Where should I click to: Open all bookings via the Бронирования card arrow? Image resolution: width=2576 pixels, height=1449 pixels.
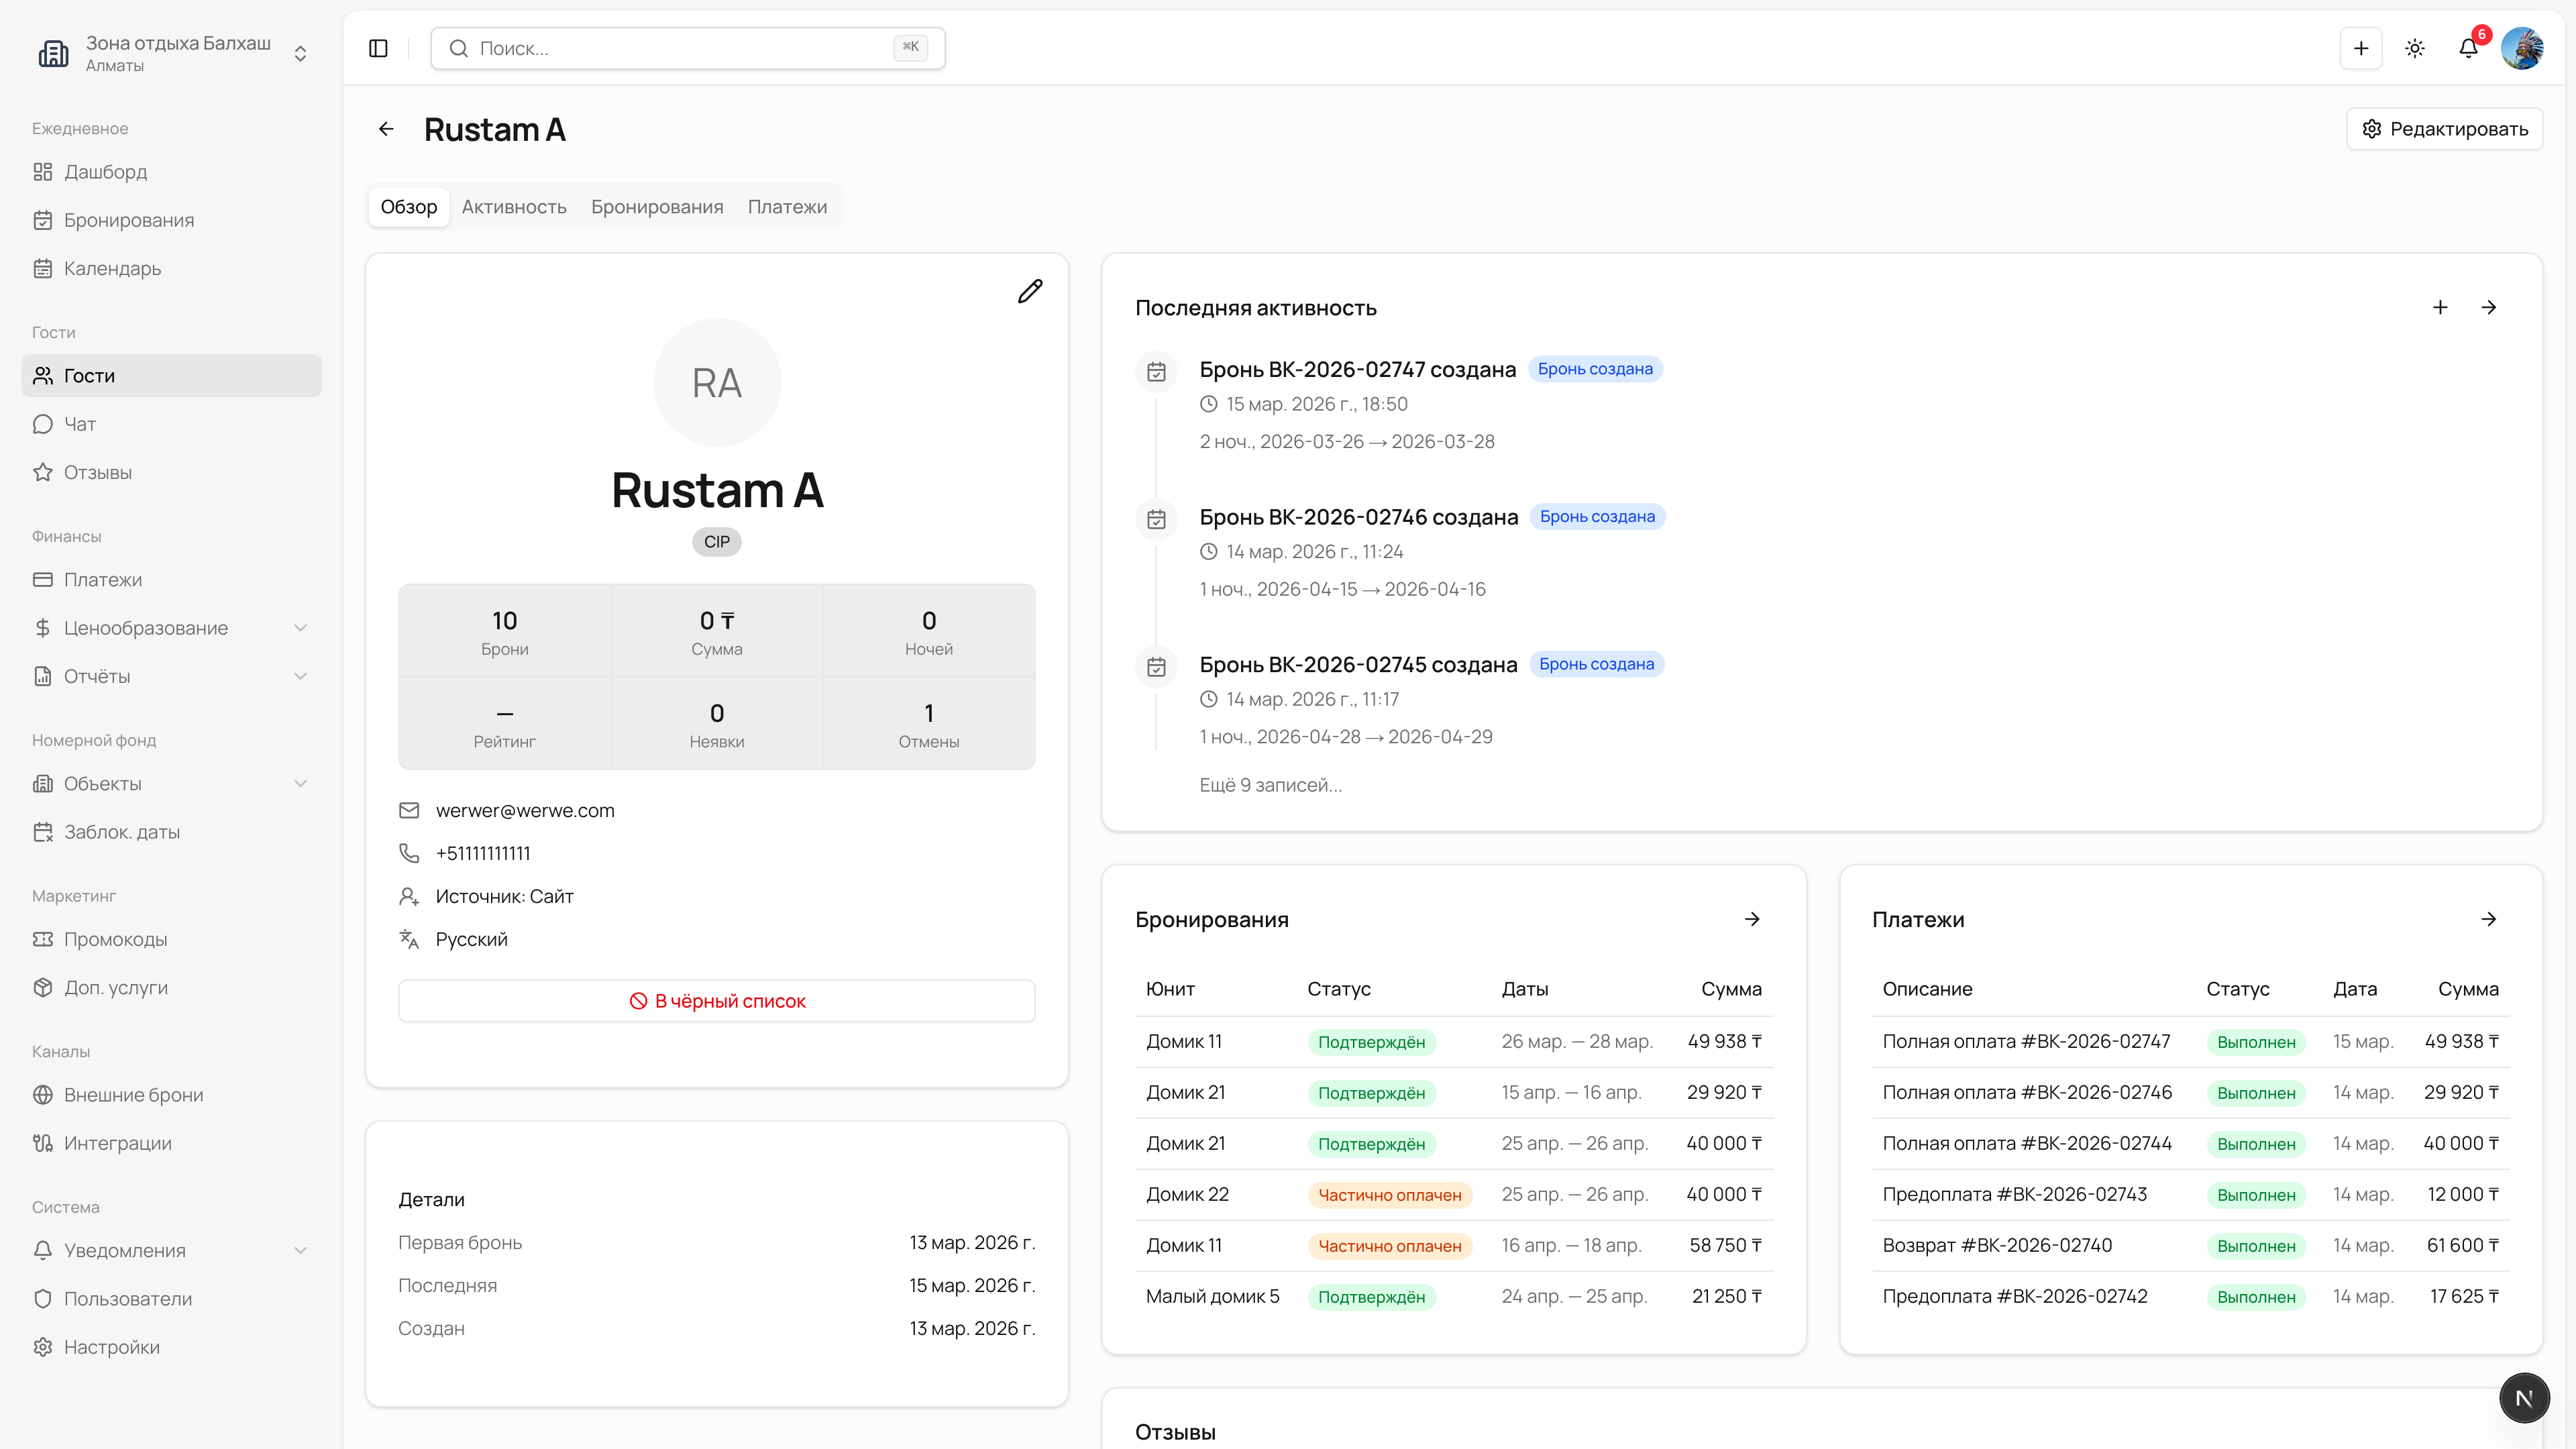point(1752,919)
